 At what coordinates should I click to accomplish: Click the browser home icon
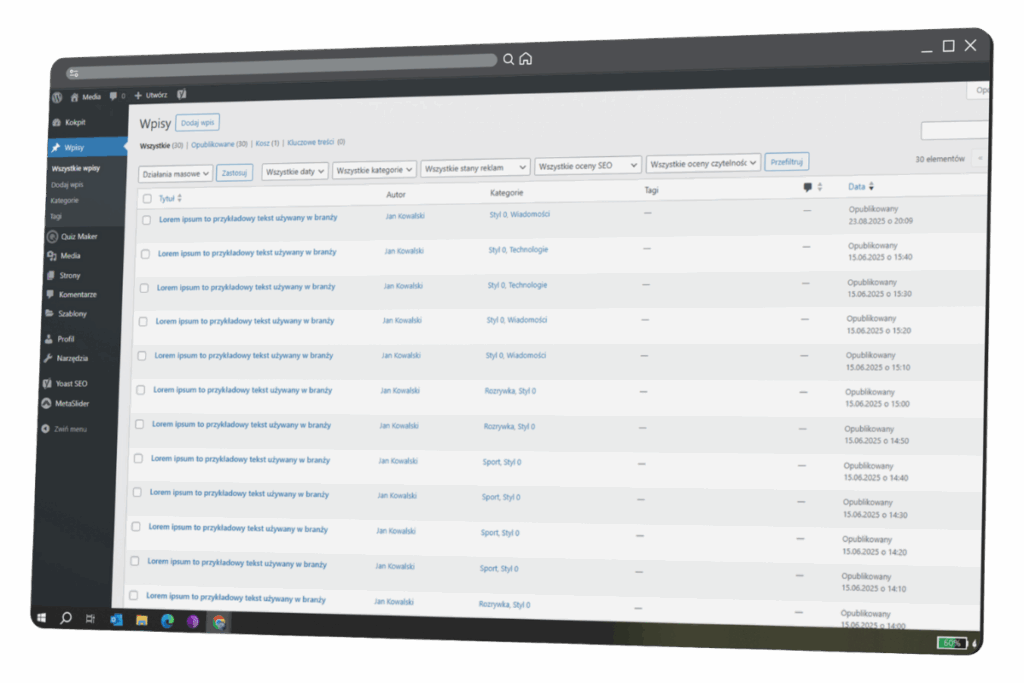pyautogui.click(x=526, y=59)
